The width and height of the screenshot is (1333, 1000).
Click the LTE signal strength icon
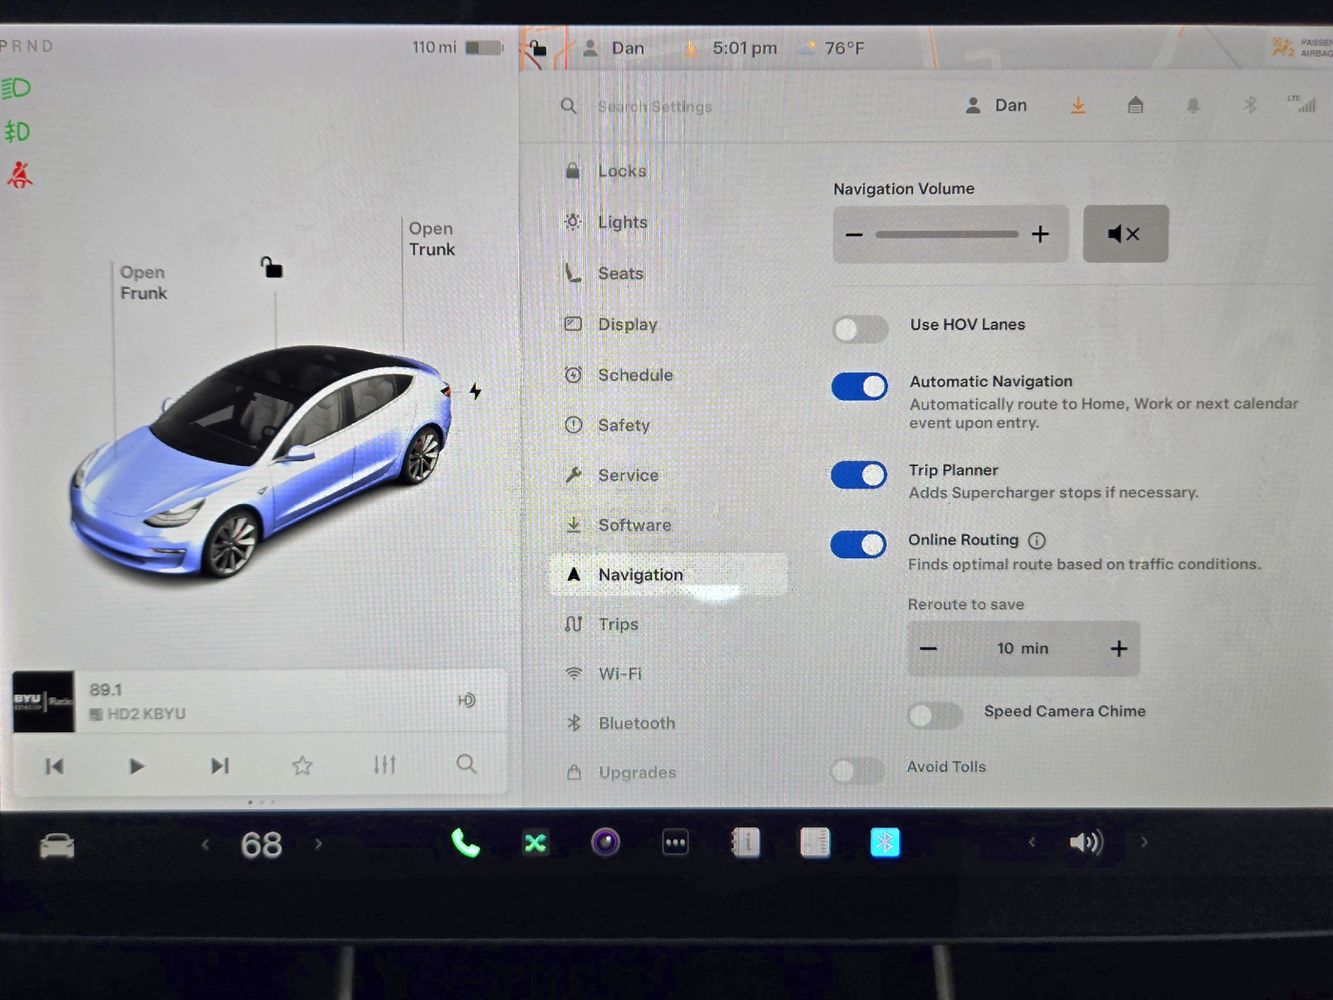tap(1301, 104)
